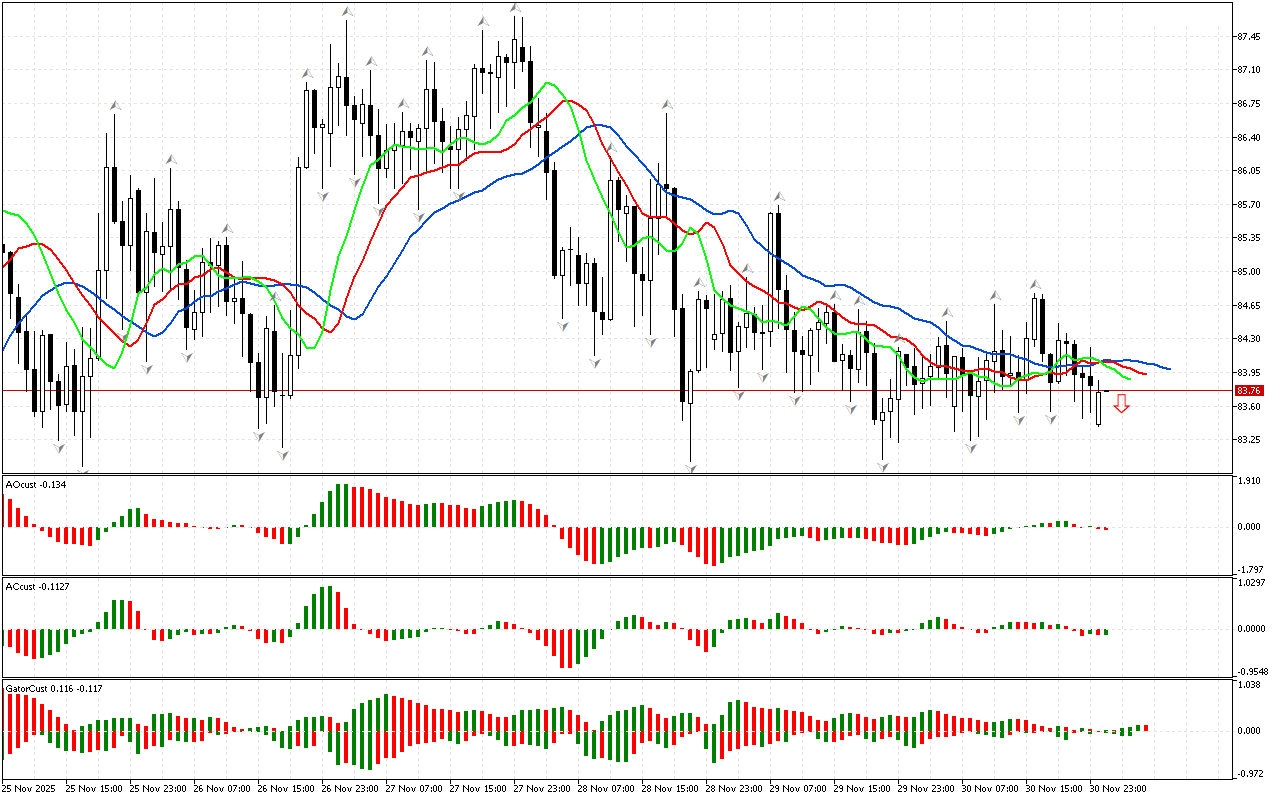Image resolution: width=1280 pixels, height=800 pixels.
Task: Click the -0.972 scale value in GatorCust panel
Action: 1248,774
